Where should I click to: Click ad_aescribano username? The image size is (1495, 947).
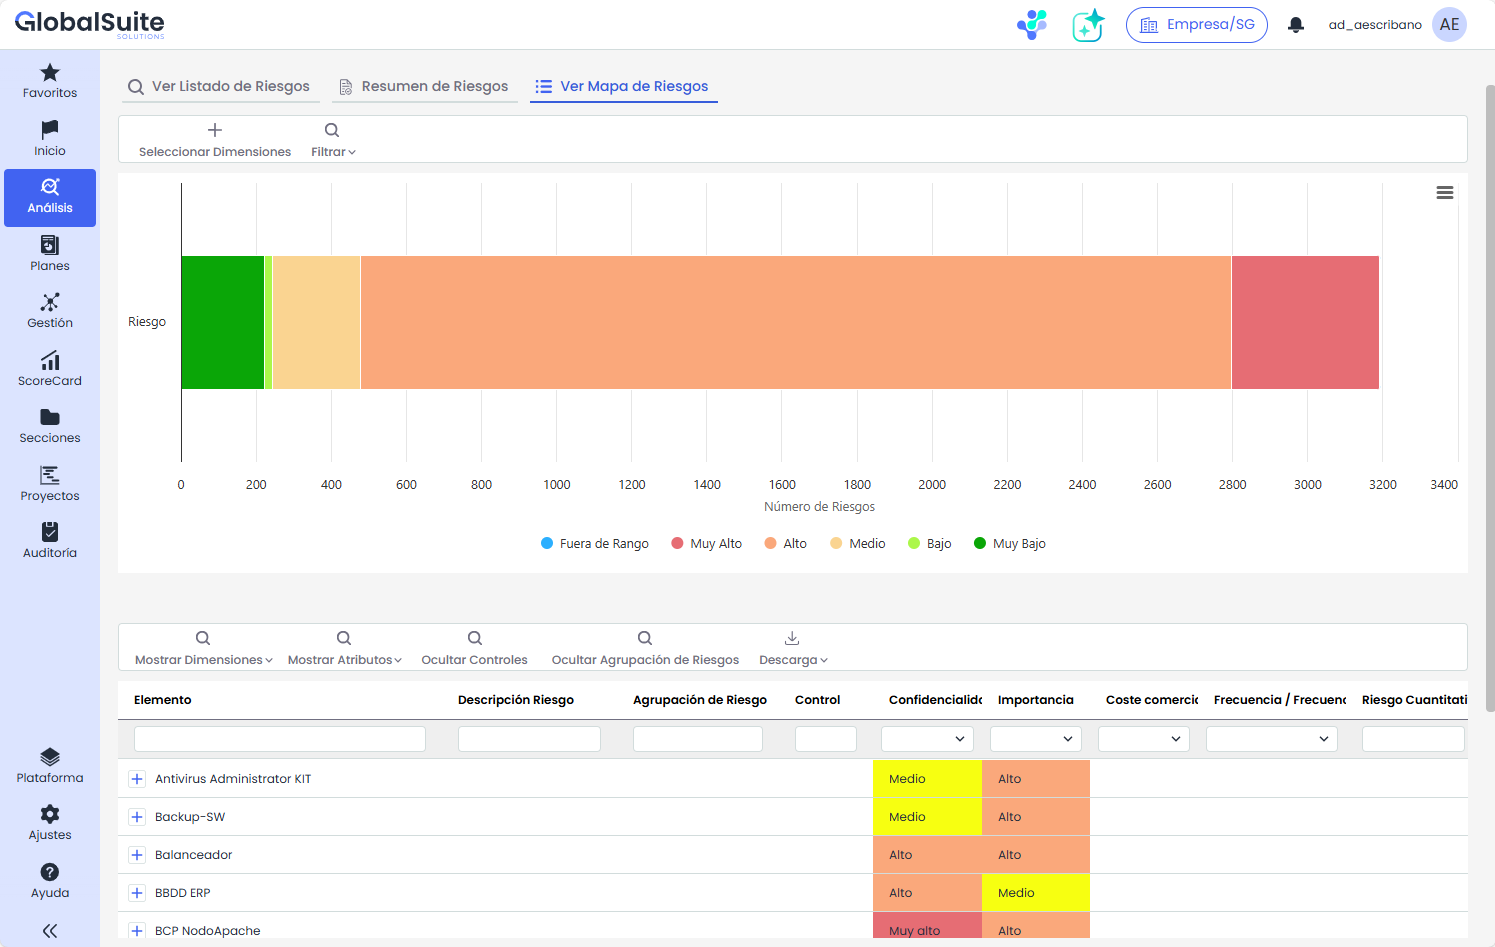pos(1375,25)
